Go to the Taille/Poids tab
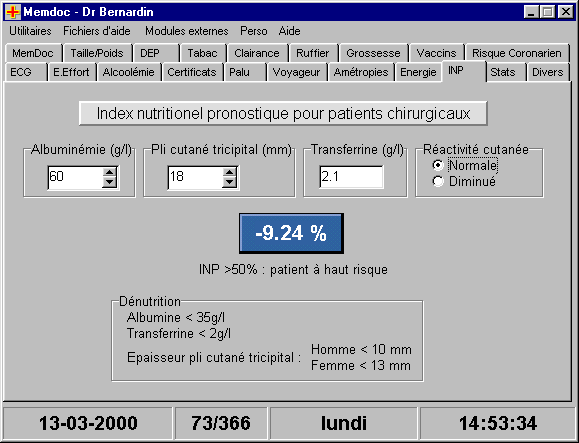Viewport: 579px width, 443px height. click(x=97, y=53)
